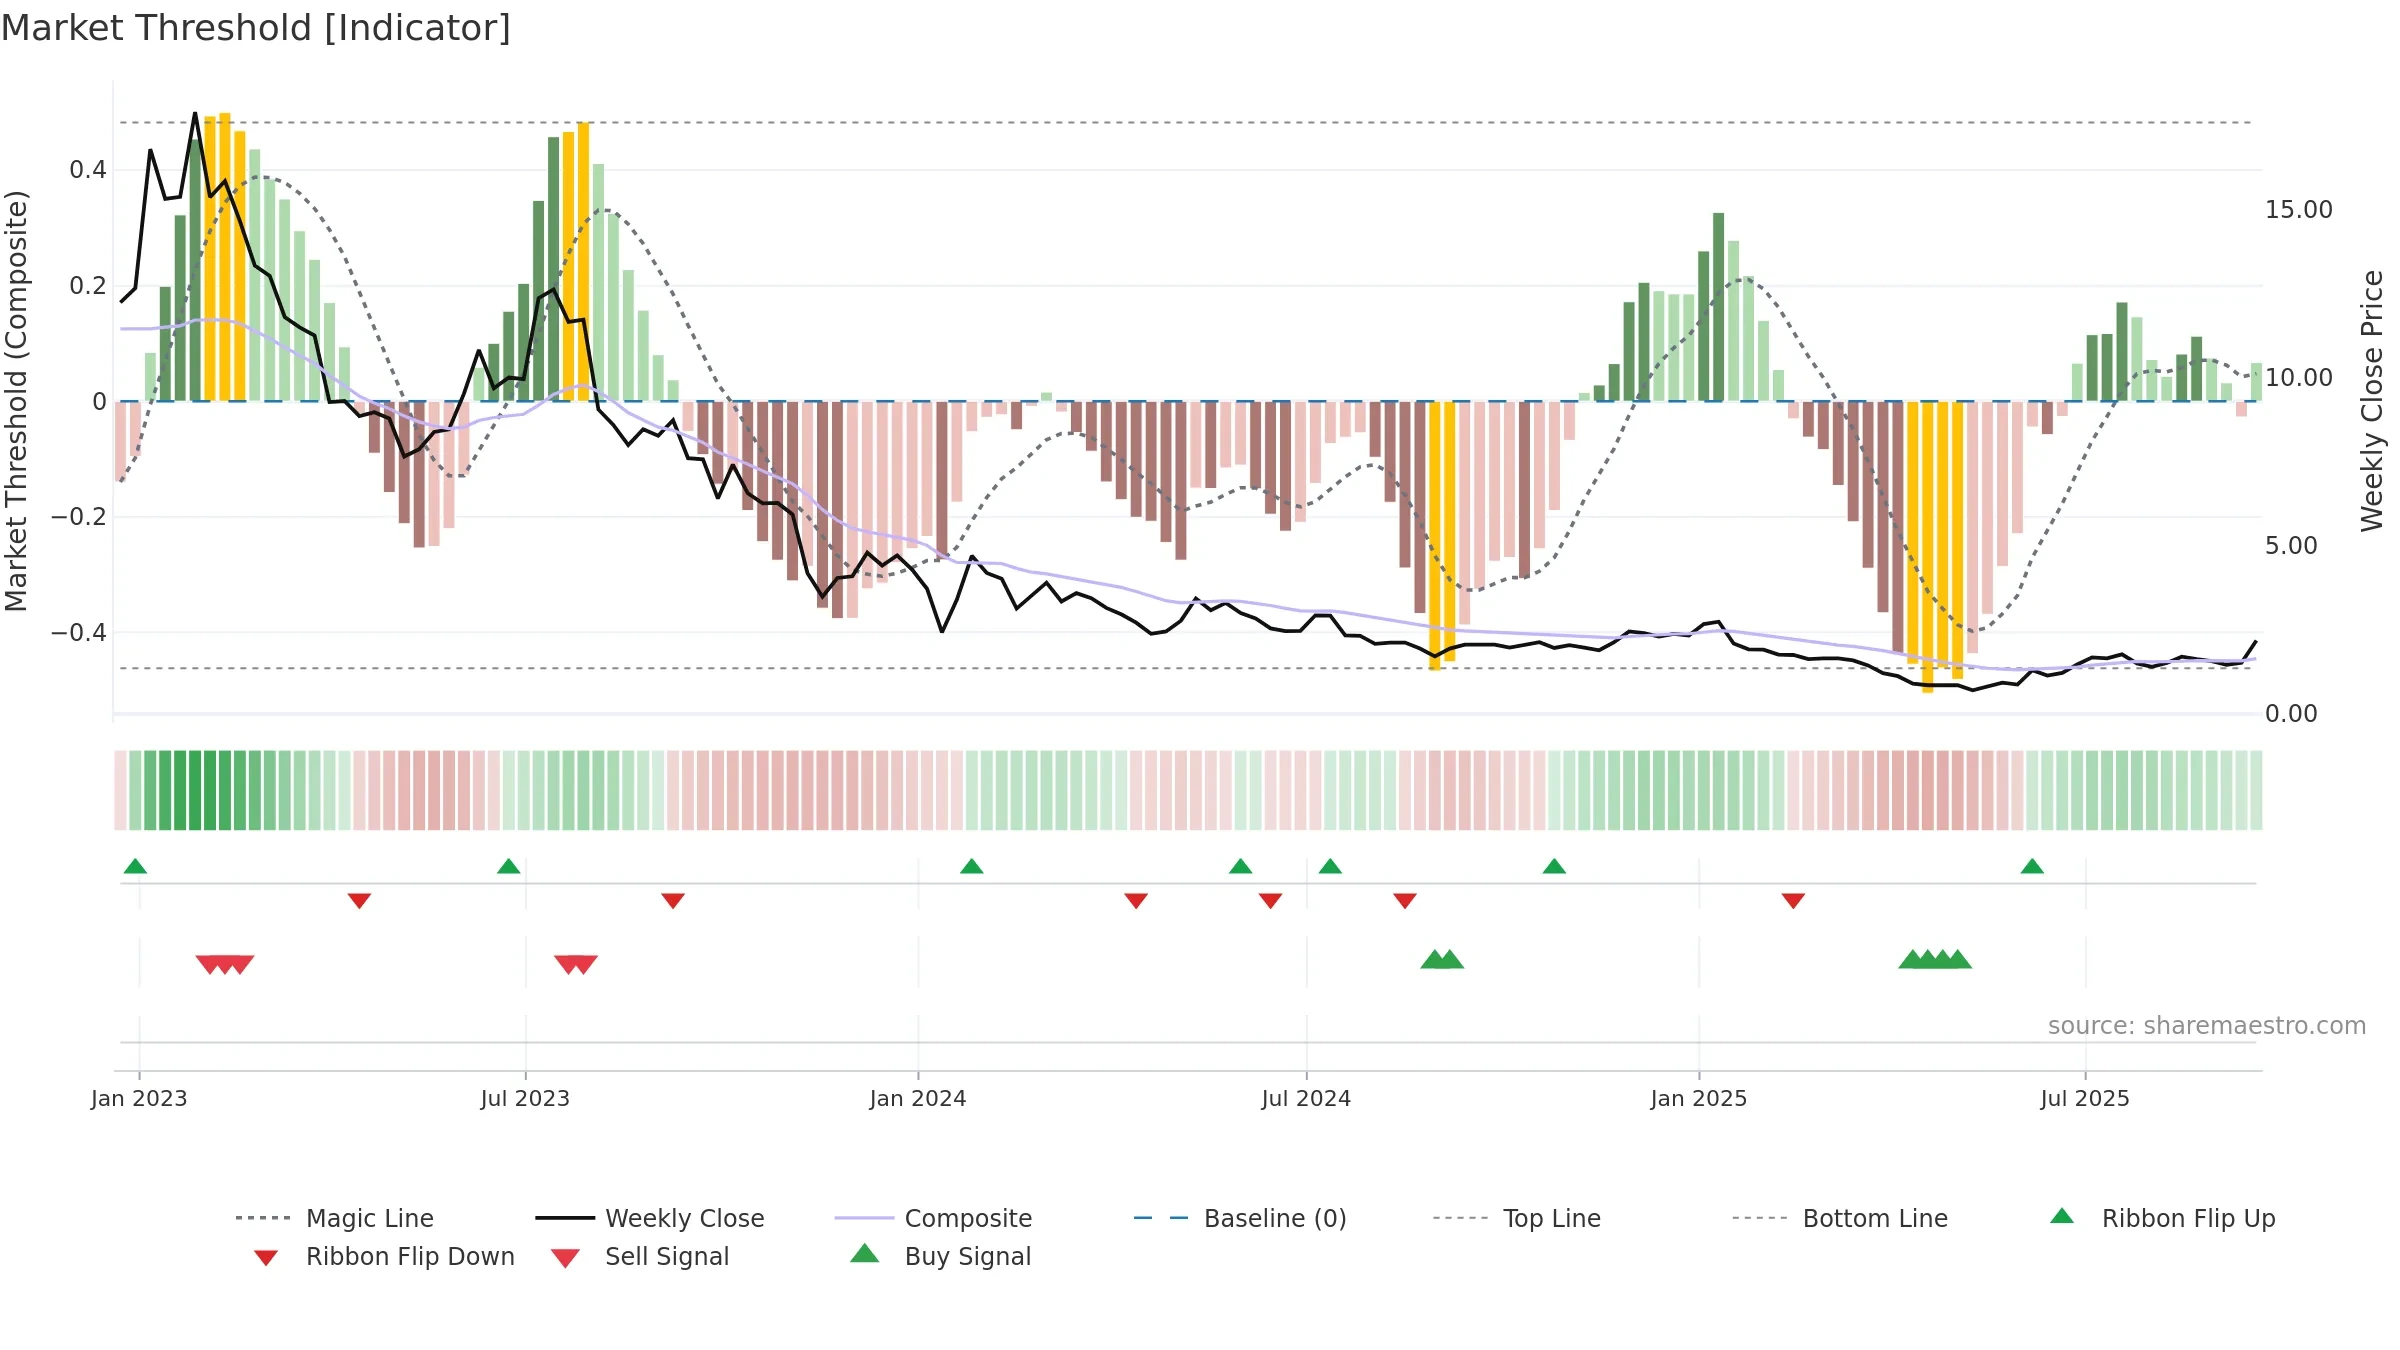Click the Jul 2024 x-axis label
This screenshot has height=1350, width=2400.
(x=1306, y=1098)
